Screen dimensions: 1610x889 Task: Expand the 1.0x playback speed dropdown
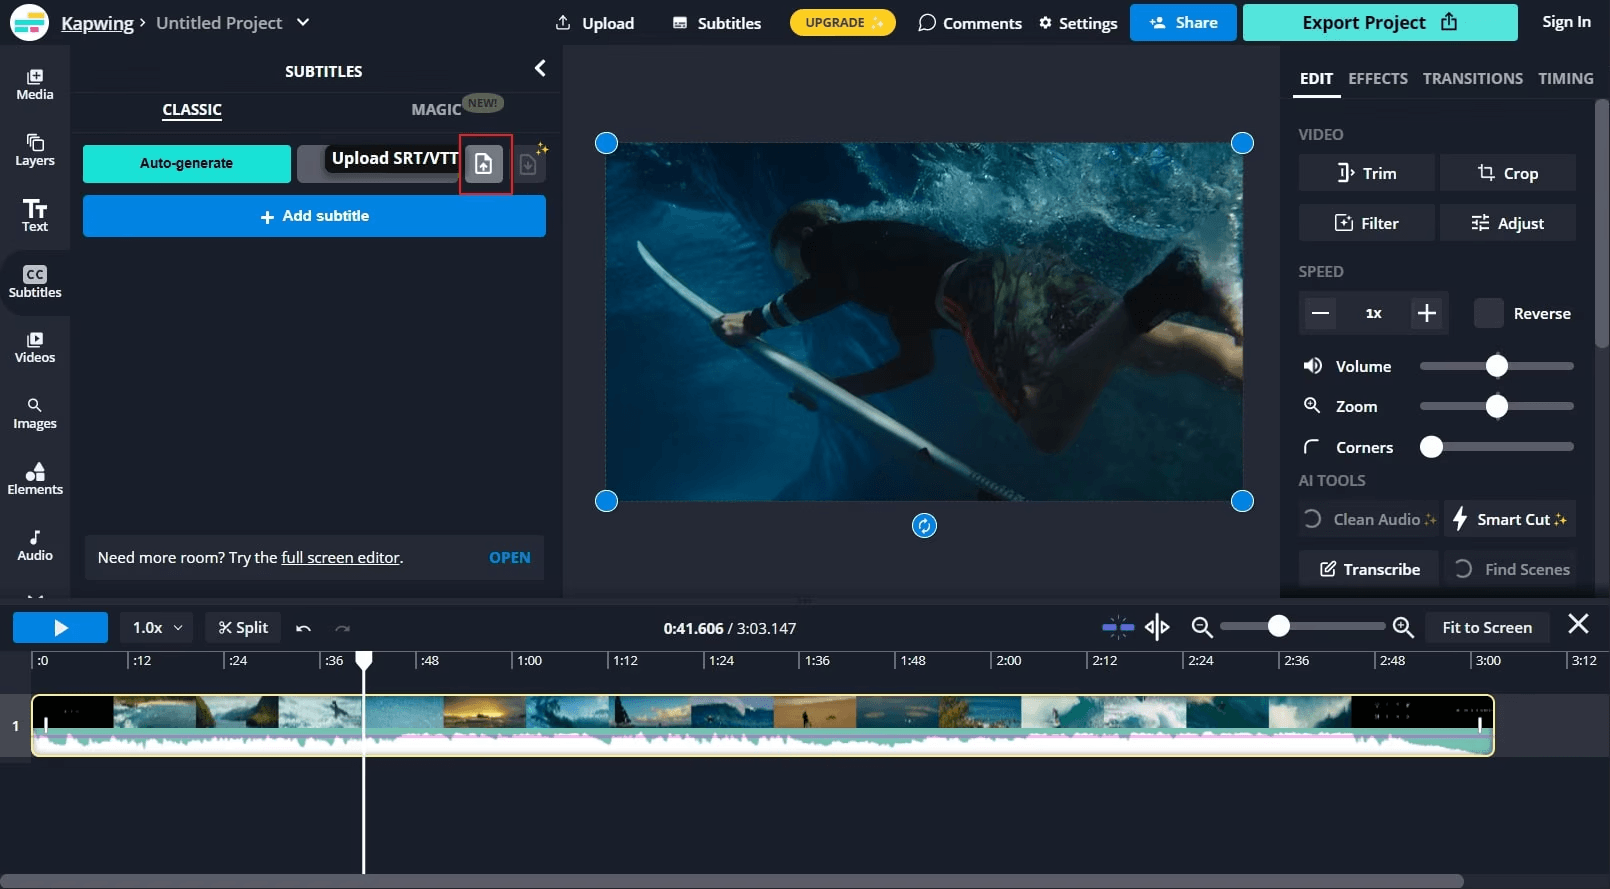pos(157,627)
